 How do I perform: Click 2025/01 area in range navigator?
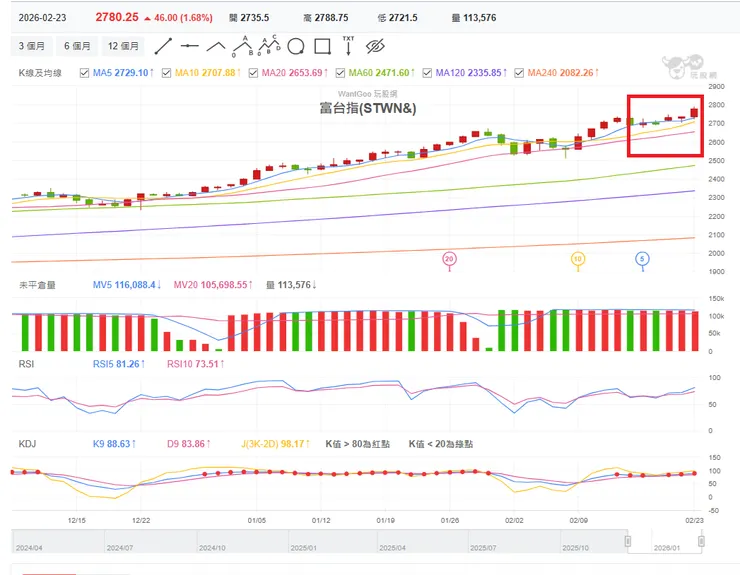click(x=303, y=548)
